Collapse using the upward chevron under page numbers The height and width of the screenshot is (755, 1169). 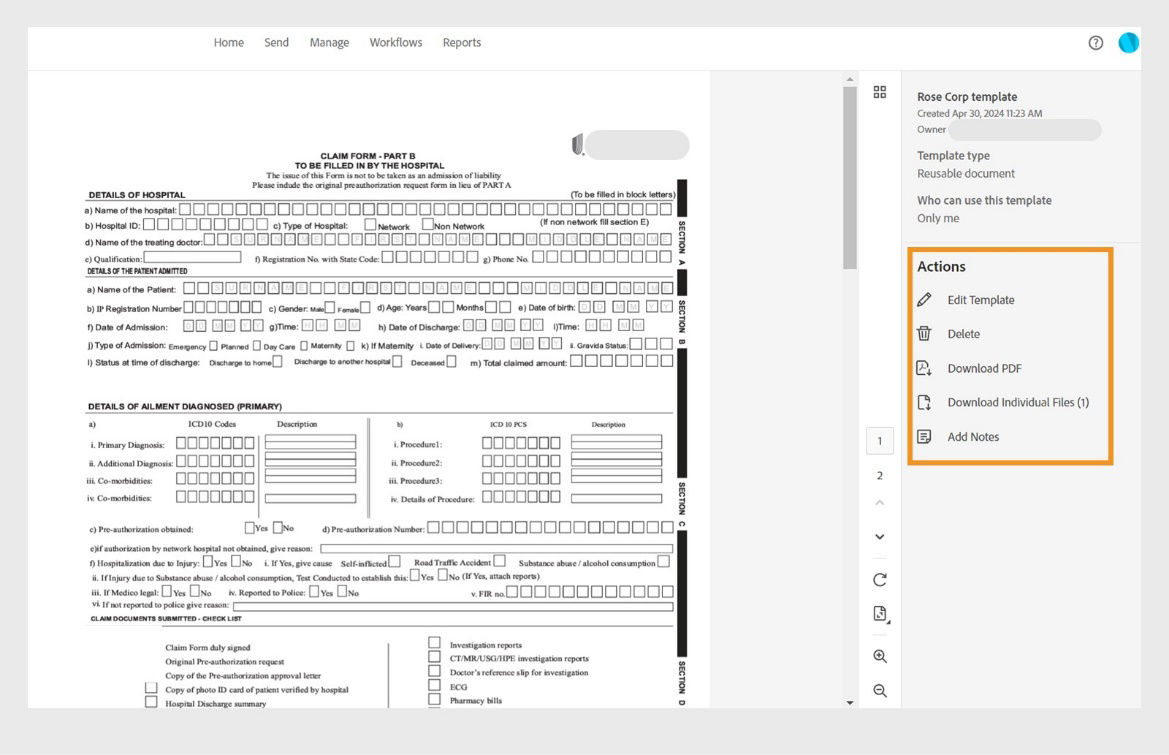coord(880,503)
